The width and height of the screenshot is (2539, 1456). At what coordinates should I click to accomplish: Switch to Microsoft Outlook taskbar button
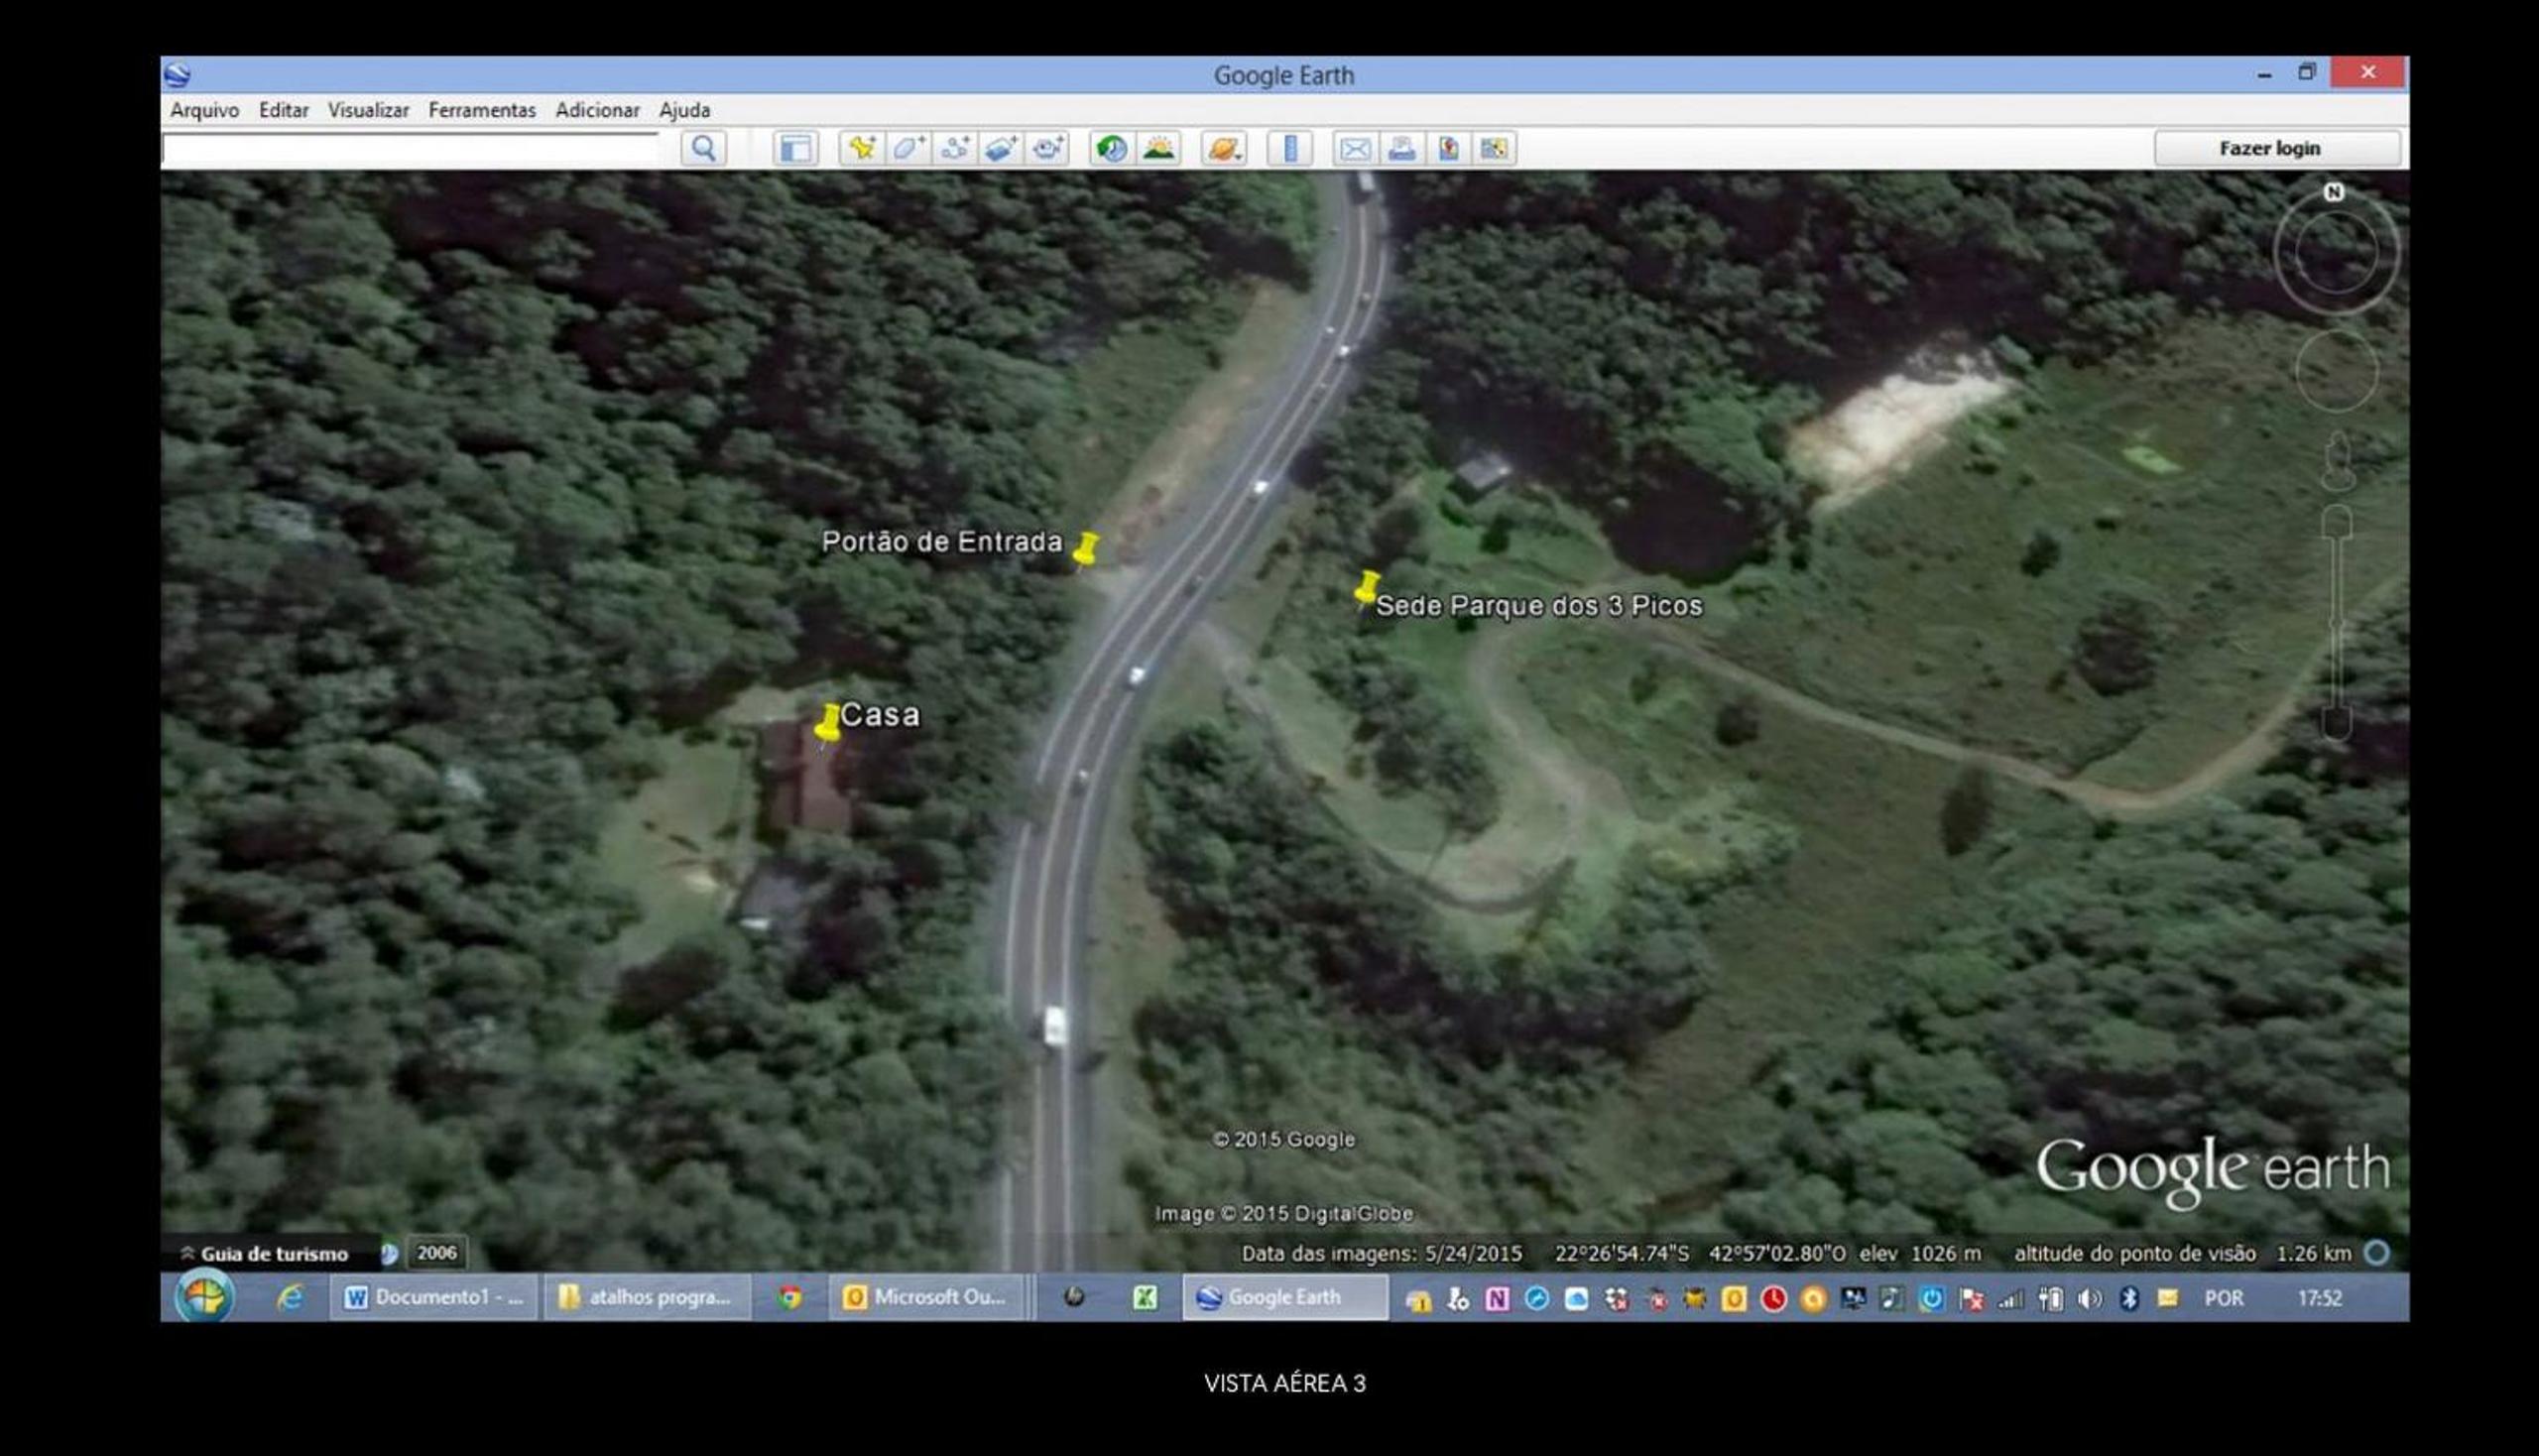coord(927,1297)
